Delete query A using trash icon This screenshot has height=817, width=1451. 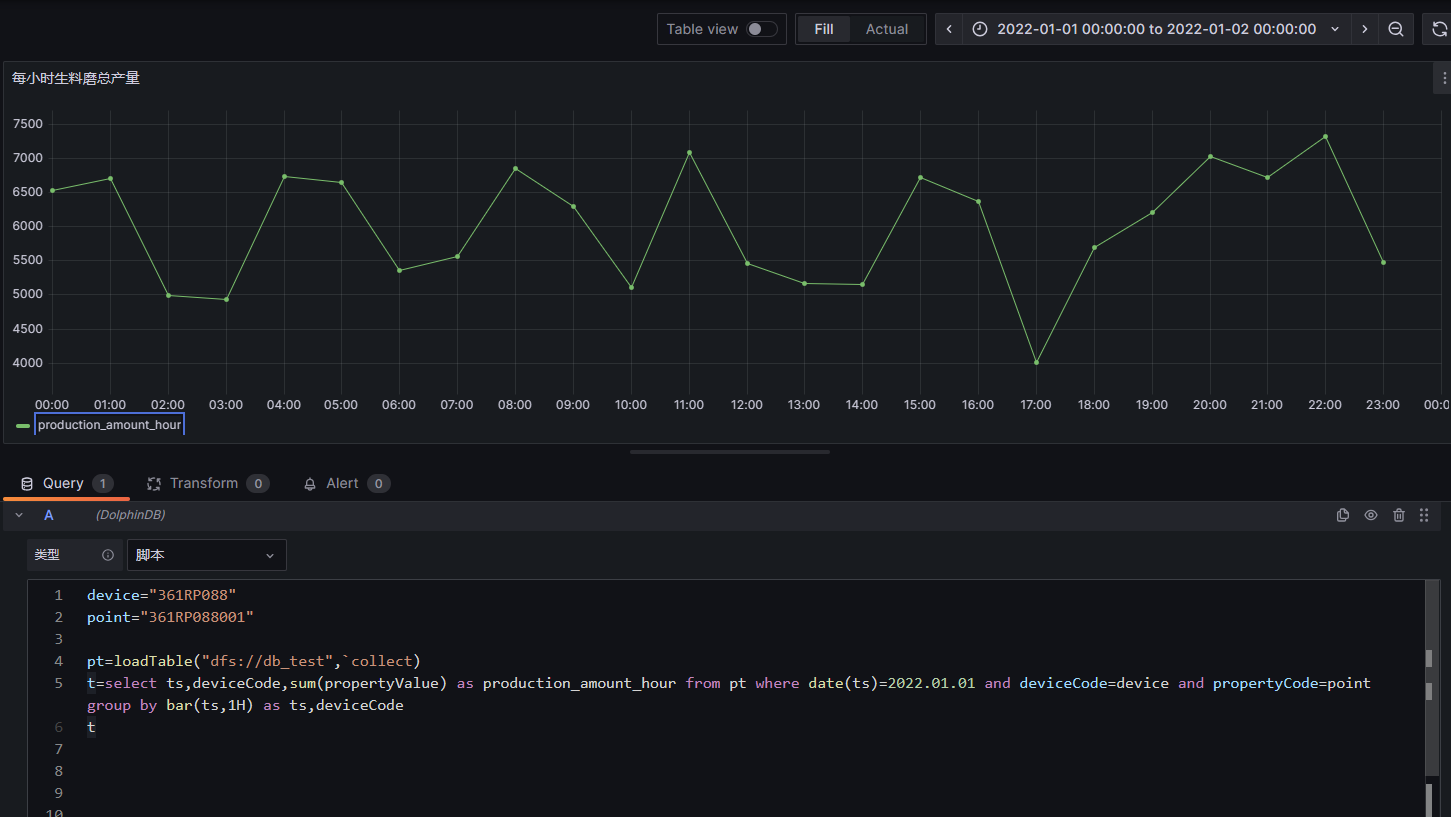pos(1398,515)
